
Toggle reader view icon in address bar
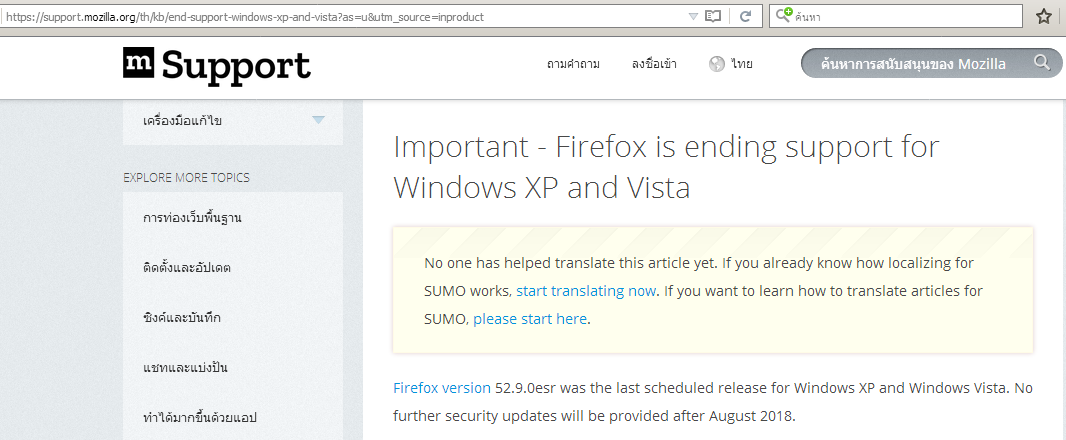(713, 17)
